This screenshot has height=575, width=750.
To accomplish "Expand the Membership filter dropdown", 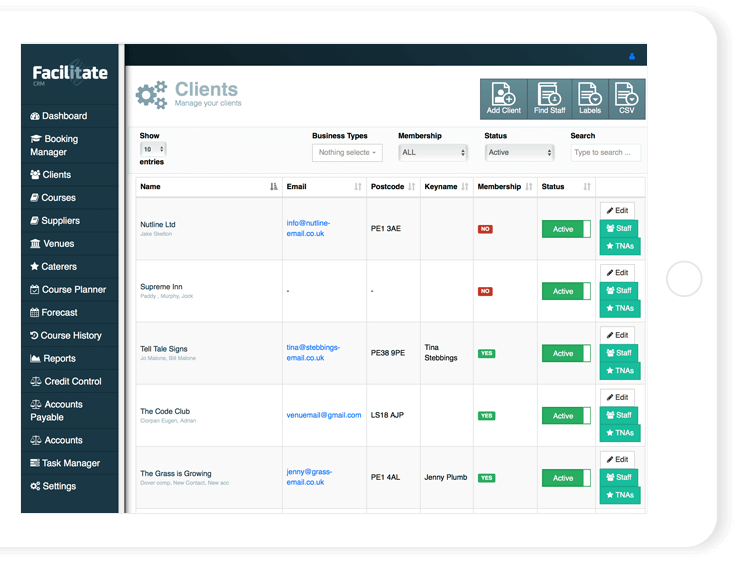I will pos(433,153).
